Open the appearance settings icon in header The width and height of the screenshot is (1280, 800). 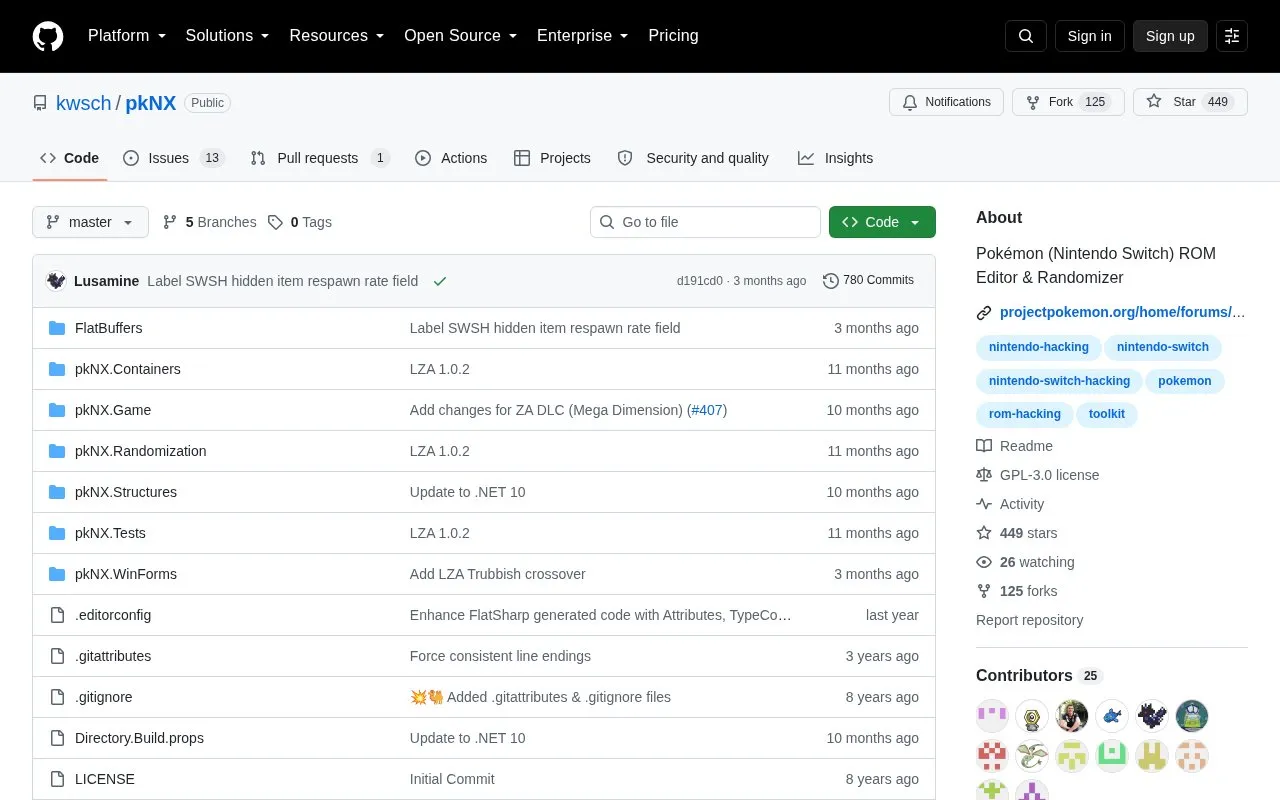(1232, 36)
